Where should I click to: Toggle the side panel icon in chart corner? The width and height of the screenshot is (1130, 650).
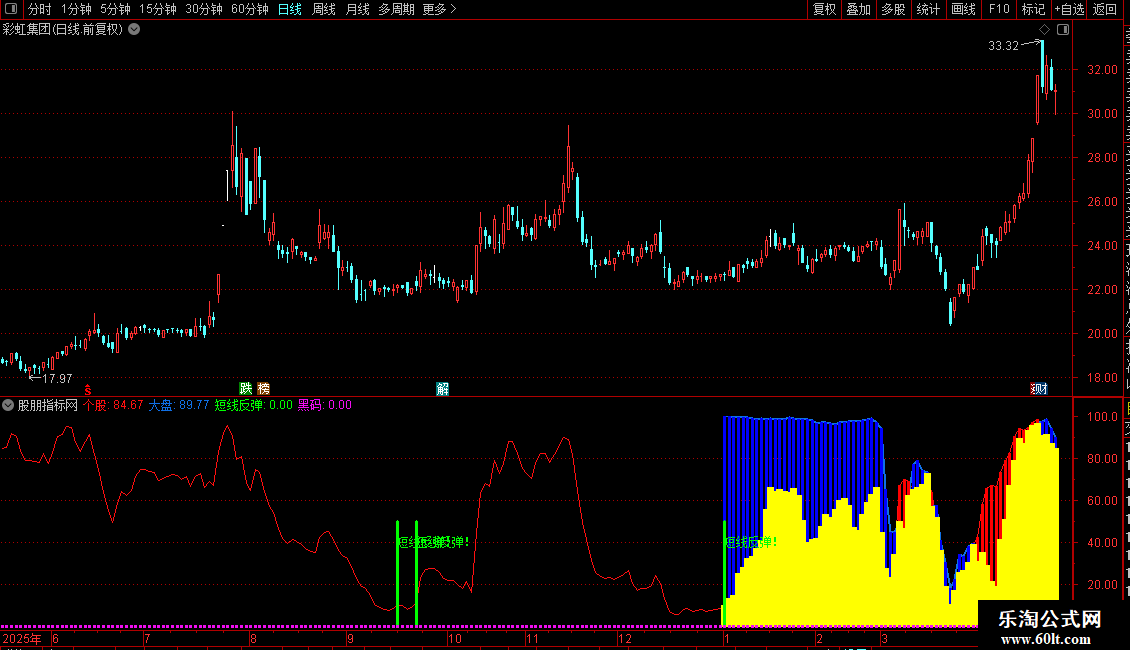pyautogui.click(x=1063, y=30)
